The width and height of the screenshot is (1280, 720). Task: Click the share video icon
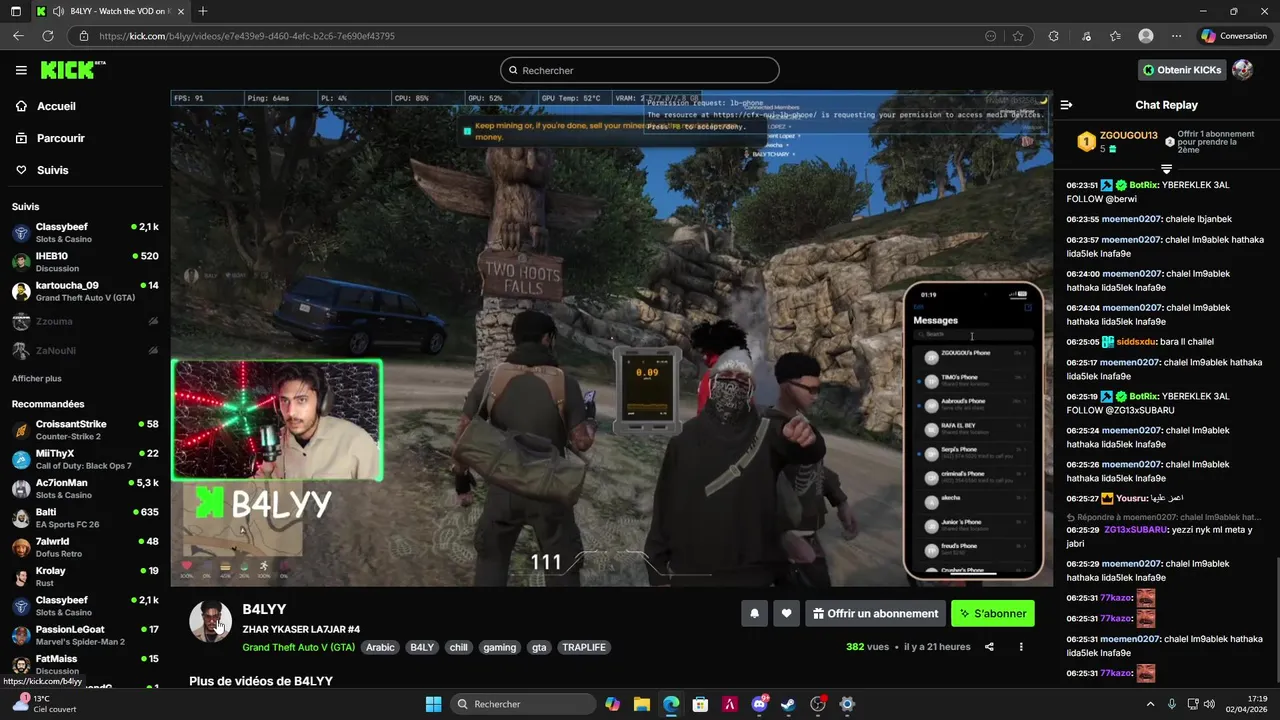[989, 647]
